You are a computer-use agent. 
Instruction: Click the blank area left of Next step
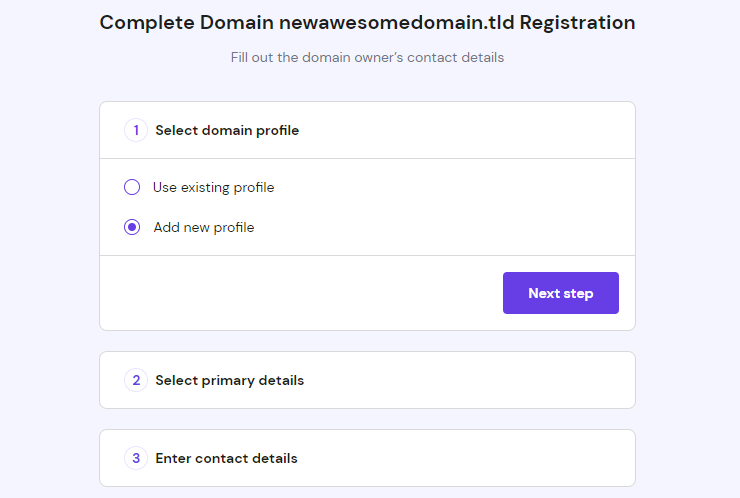(300, 293)
